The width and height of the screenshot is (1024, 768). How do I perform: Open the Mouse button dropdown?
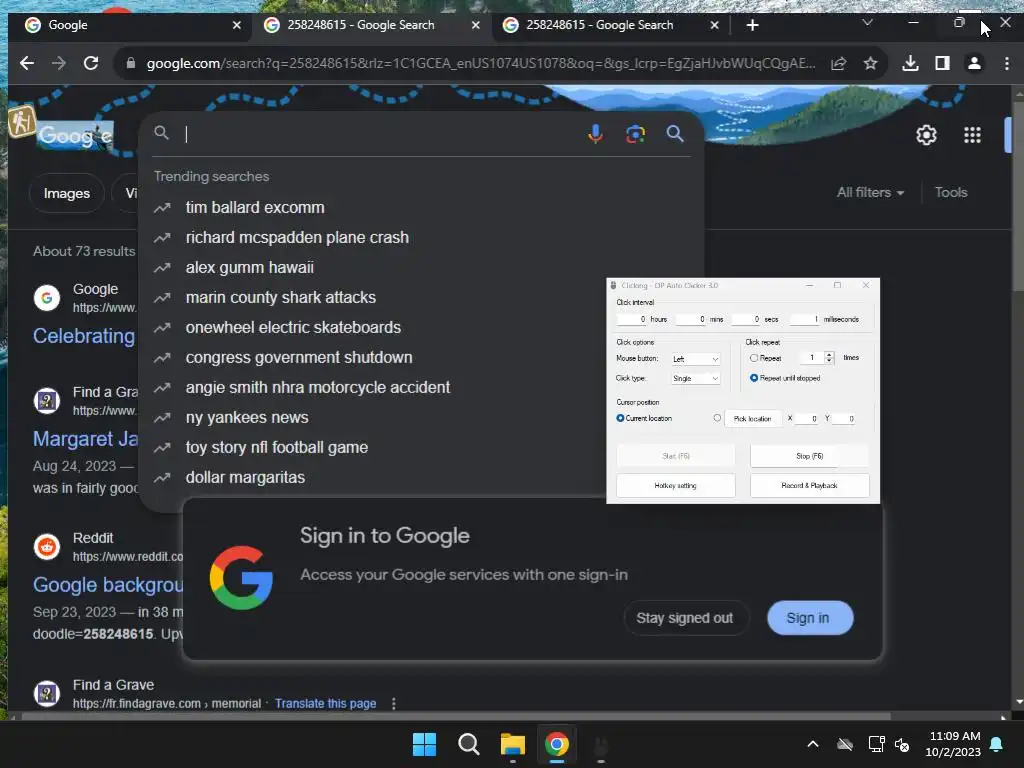tap(696, 359)
